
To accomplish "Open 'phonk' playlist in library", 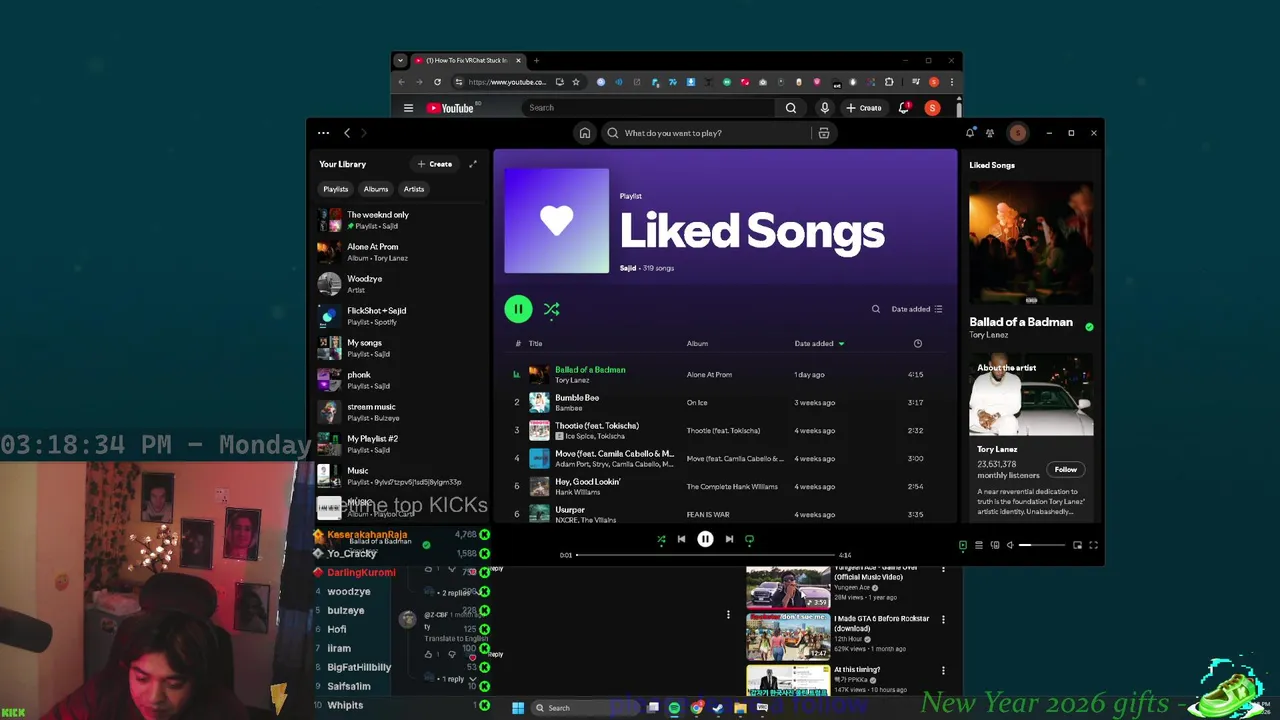I will [400, 380].
